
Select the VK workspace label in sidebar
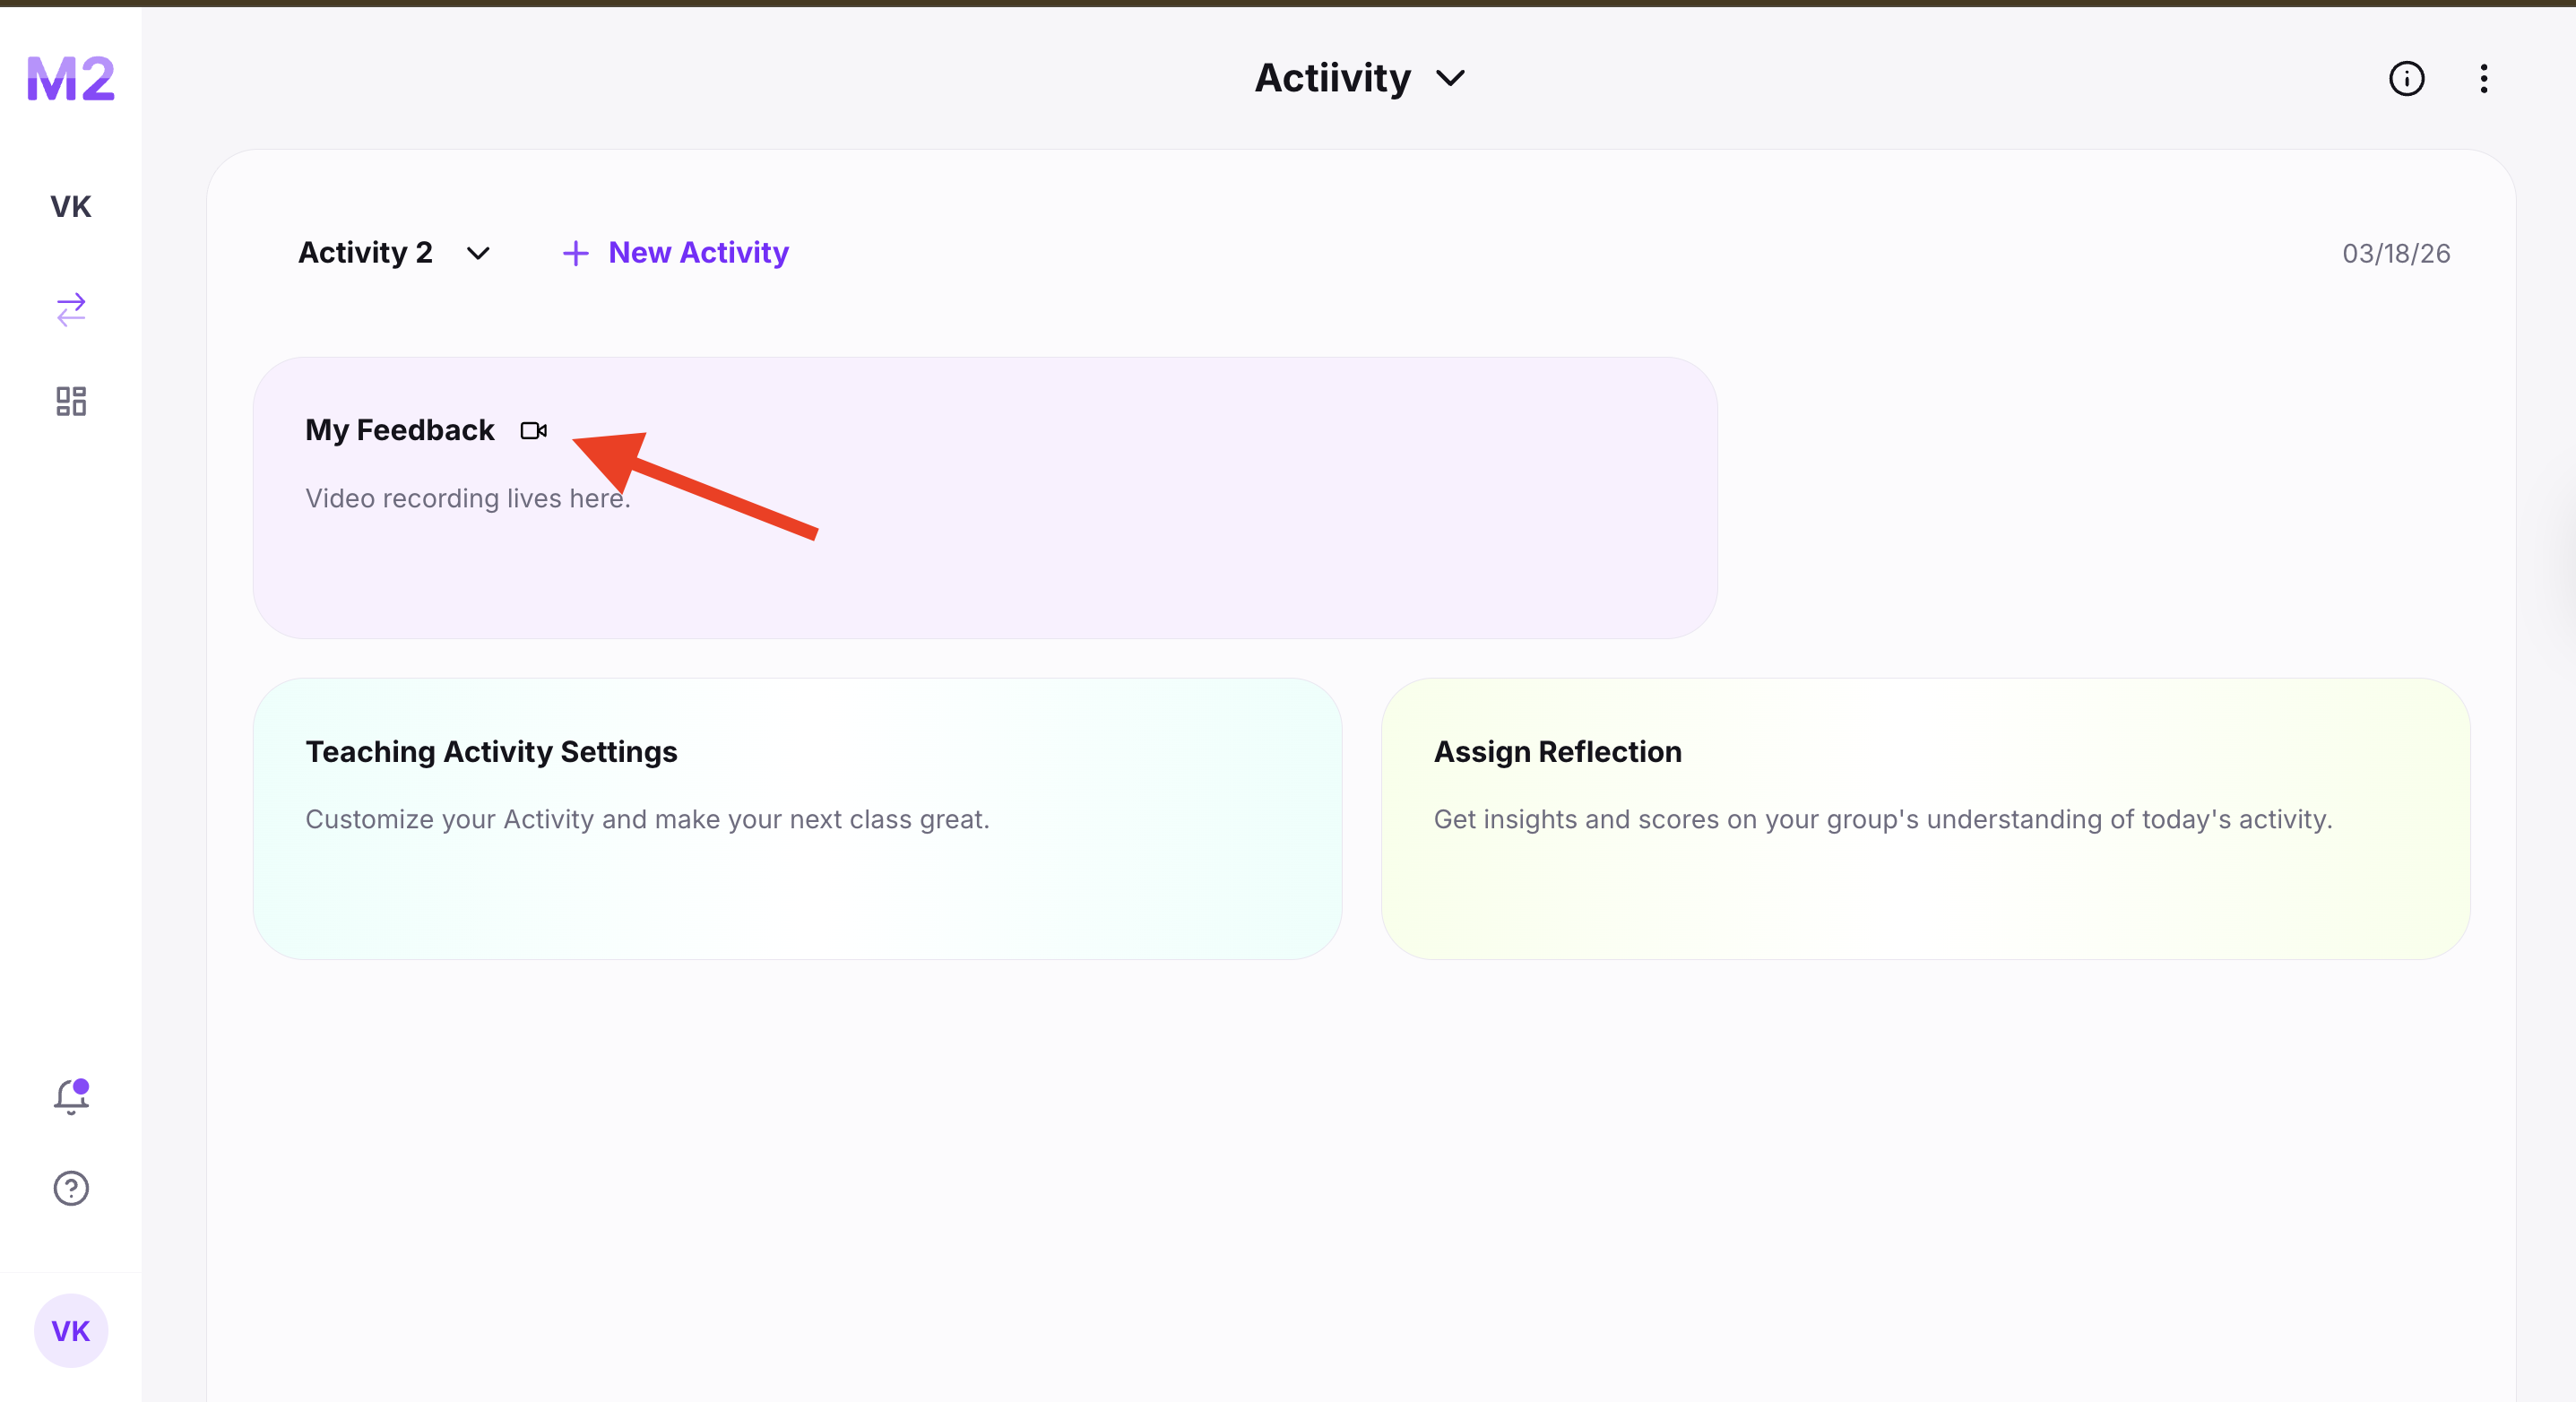71,207
